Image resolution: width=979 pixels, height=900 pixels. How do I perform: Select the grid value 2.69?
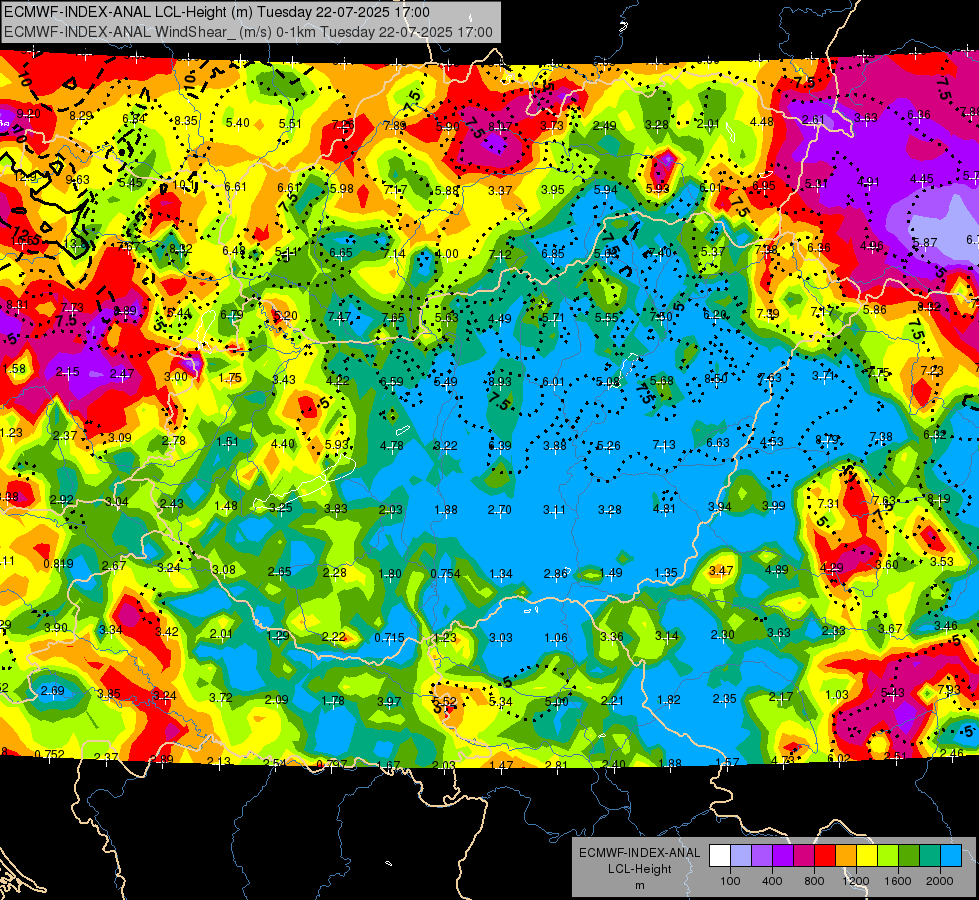click(x=52, y=691)
